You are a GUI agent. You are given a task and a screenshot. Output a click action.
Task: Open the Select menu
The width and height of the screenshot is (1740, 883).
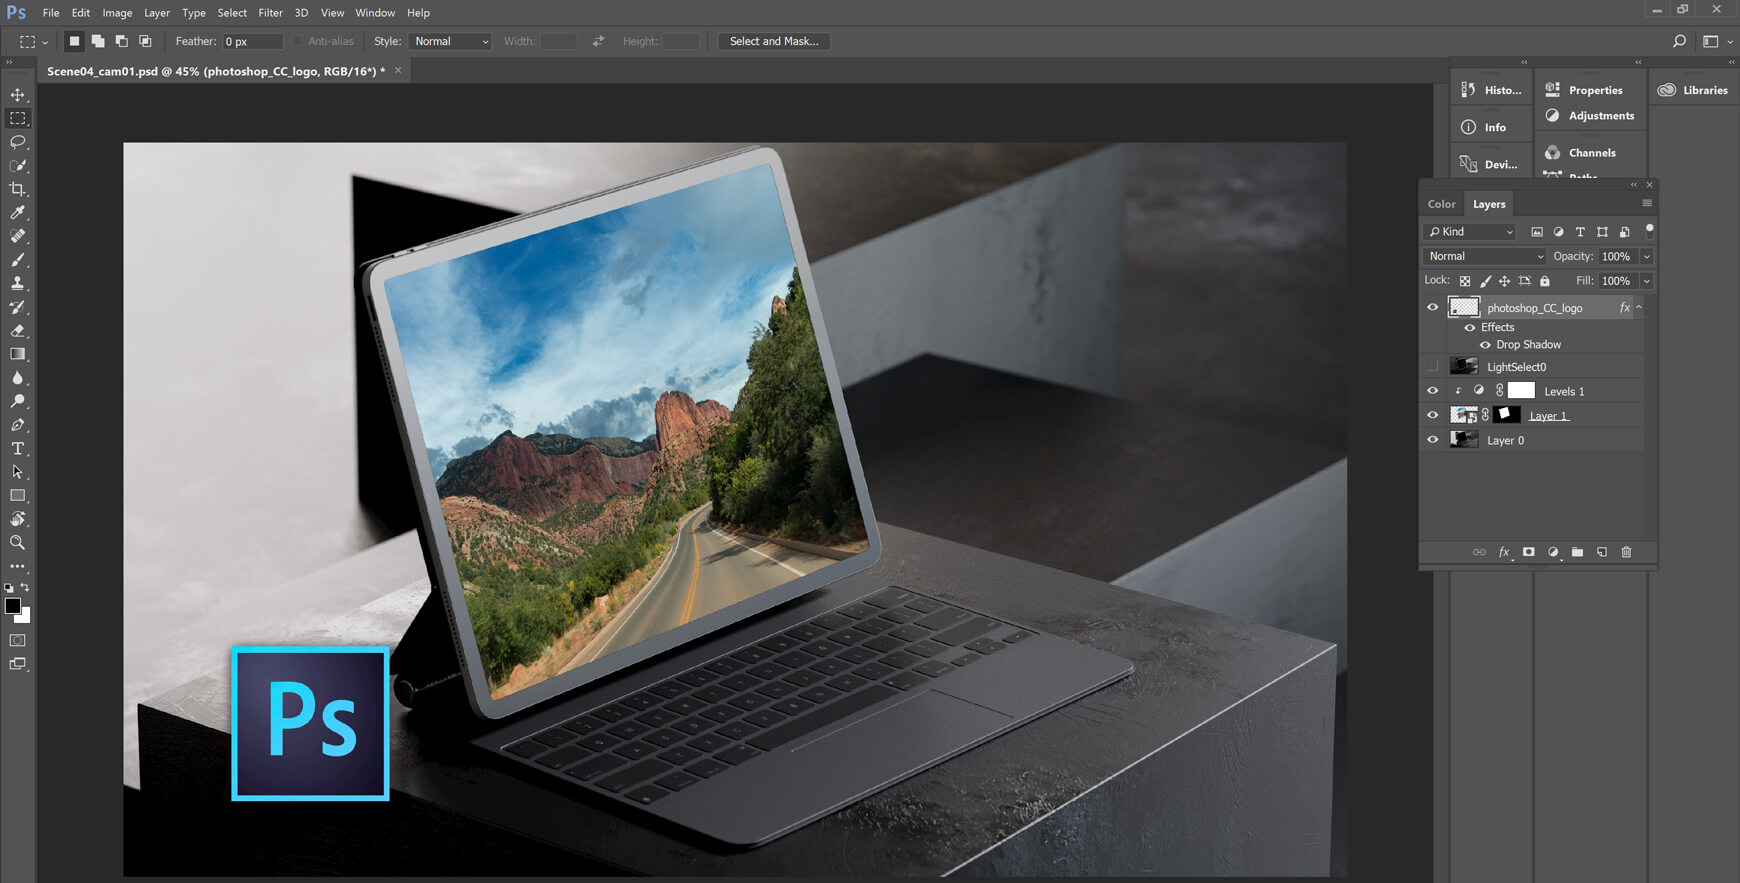232,13
